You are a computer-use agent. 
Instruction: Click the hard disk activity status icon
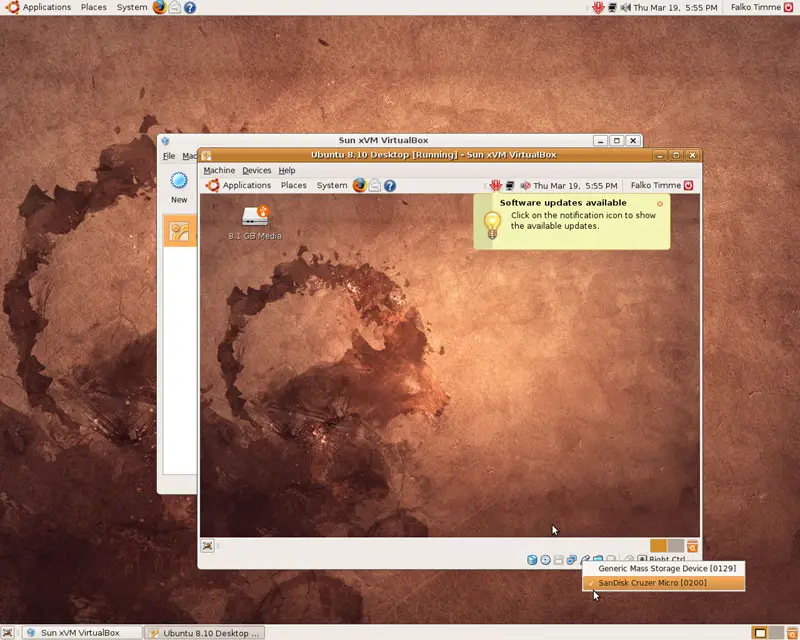(532, 560)
